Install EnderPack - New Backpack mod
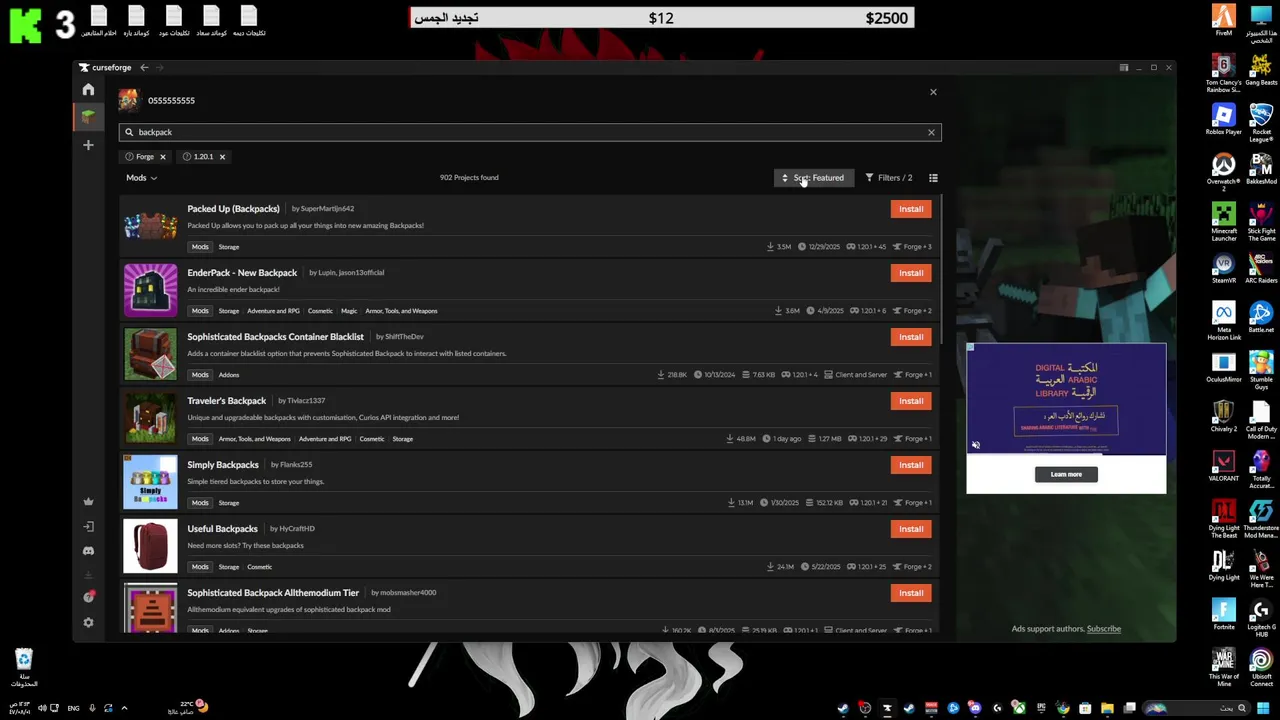Screen dimensions: 1280x720 pyautogui.click(x=910, y=273)
